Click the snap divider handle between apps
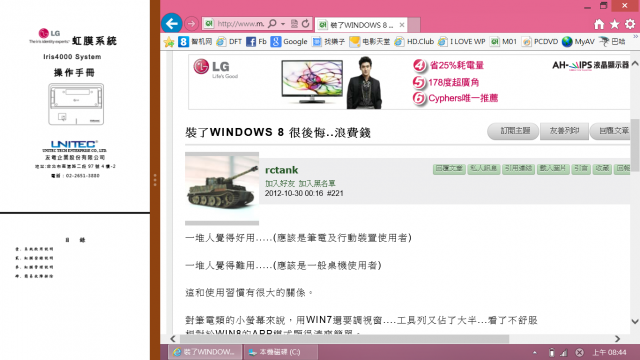 click(x=155, y=180)
